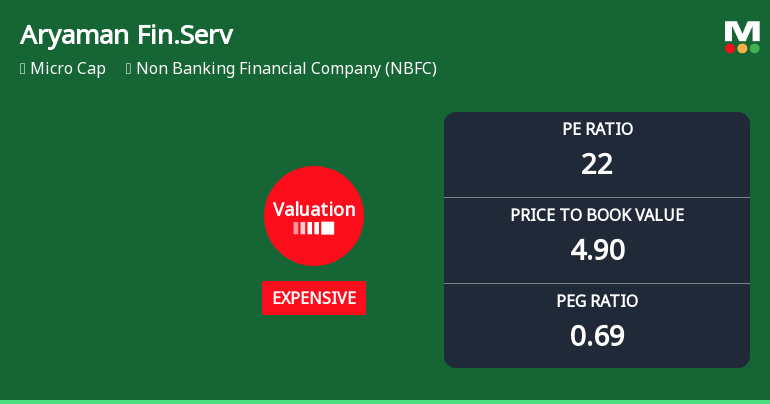Click the valuation meter bars icon
Image resolution: width=770 pixels, height=404 pixels.
tap(313, 229)
